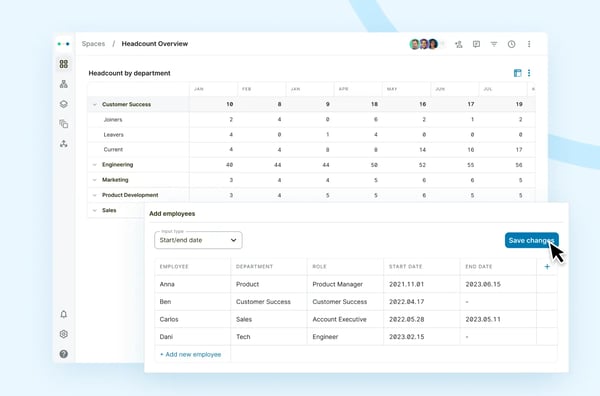Open the dashboard grid icon in sidebar
Screen dimensions: 600x396
point(64,64)
